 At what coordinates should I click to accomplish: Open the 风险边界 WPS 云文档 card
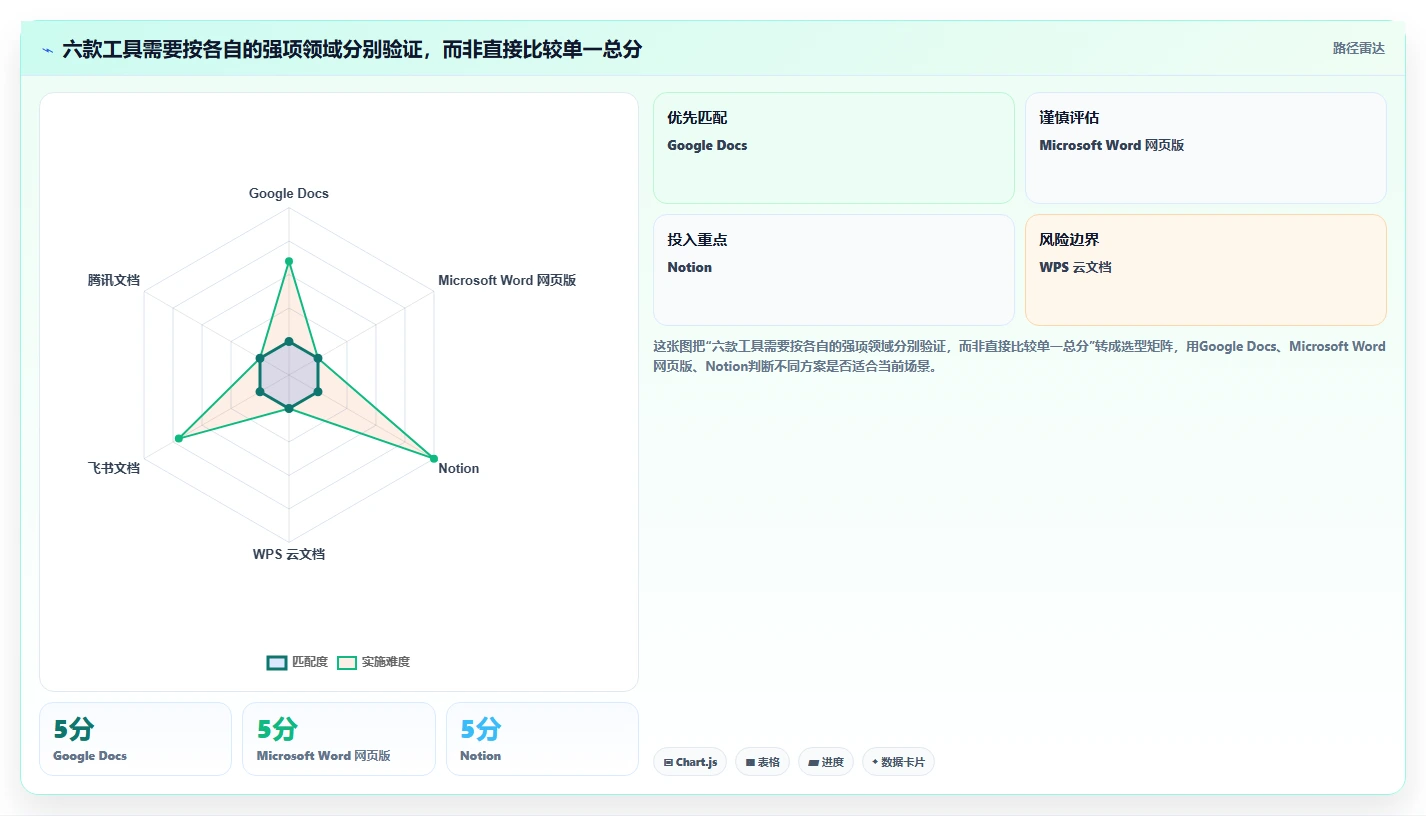point(1206,270)
